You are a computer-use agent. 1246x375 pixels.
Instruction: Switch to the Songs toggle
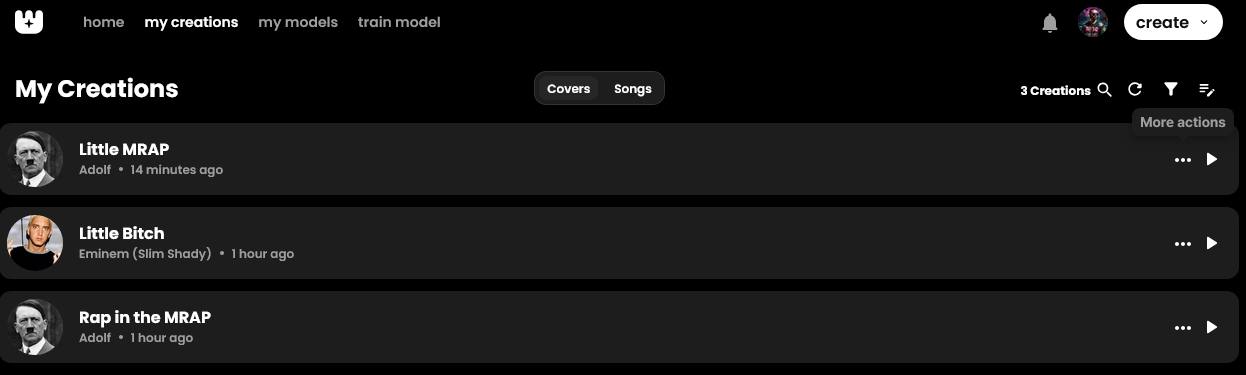[x=633, y=89]
